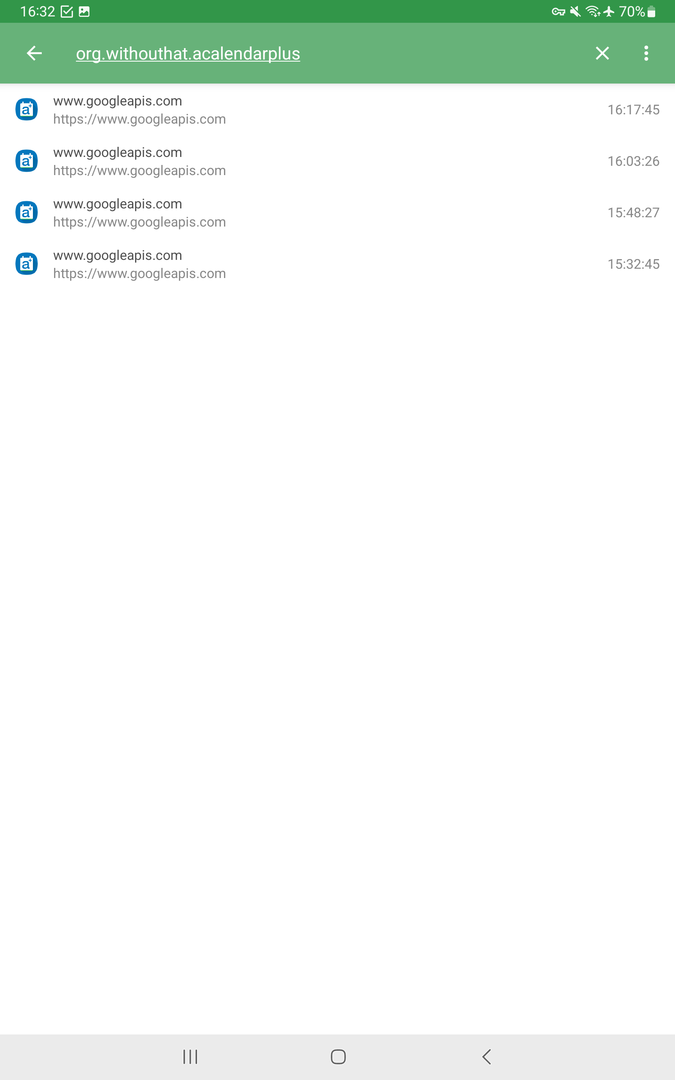Tap the picture notification icon in the status bar
The width and height of the screenshot is (675, 1080).
click(x=84, y=12)
